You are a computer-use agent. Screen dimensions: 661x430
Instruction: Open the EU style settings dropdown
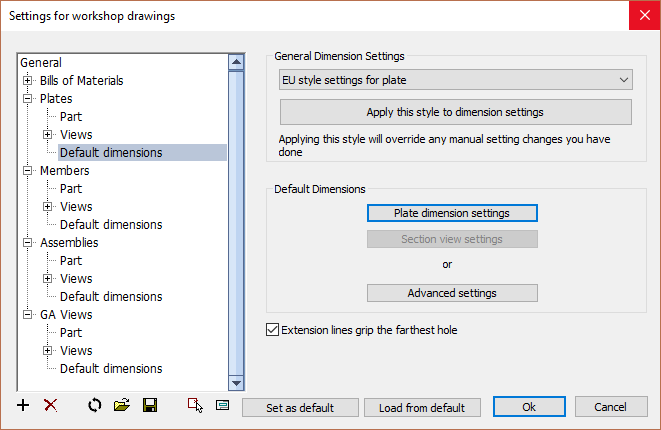pyautogui.click(x=456, y=80)
